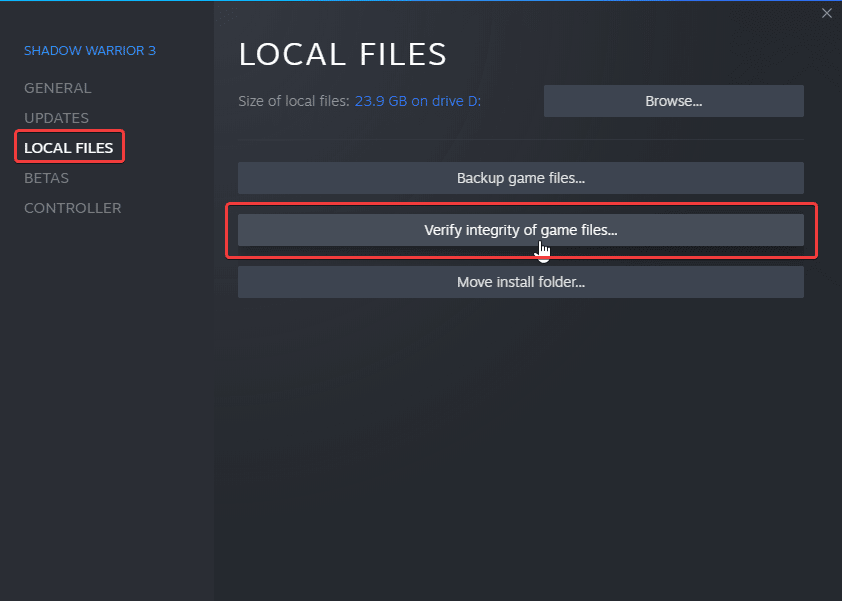Image resolution: width=842 pixels, height=601 pixels.
Task: Click the Shadow Warrior 3 game title
Action: [90, 50]
